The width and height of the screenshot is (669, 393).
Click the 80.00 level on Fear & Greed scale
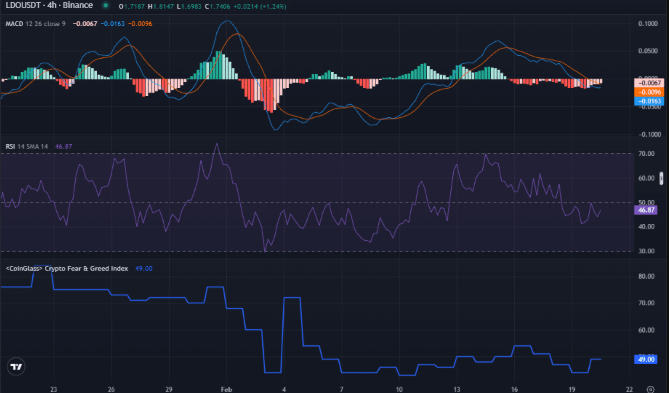tap(646, 276)
